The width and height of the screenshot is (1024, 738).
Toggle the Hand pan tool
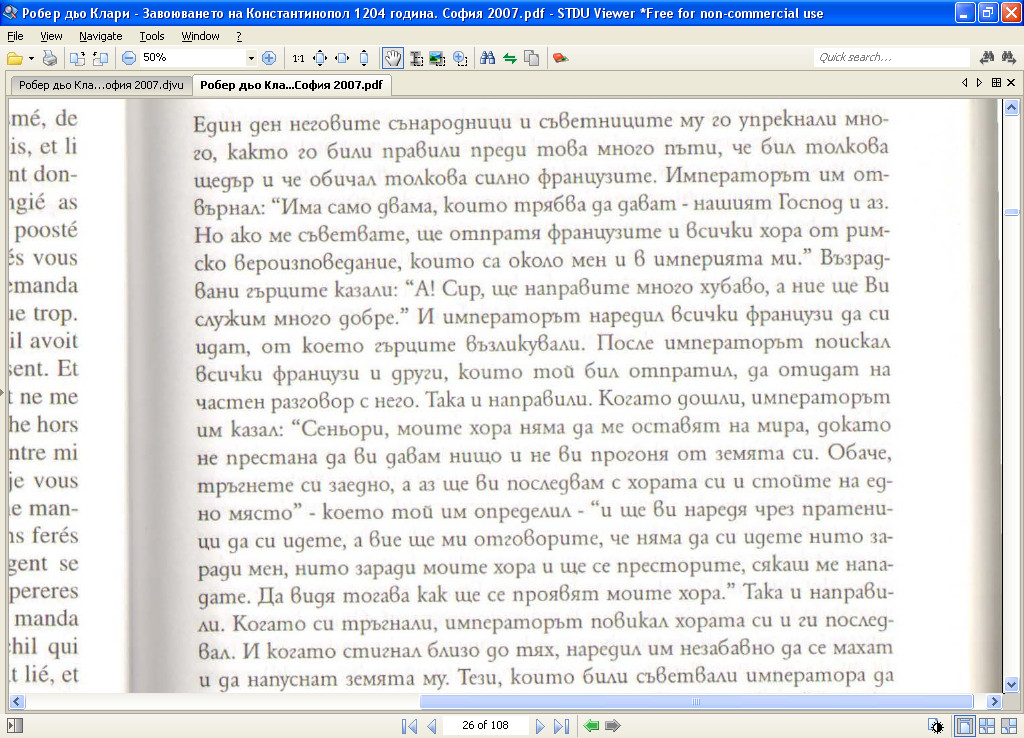click(x=393, y=58)
